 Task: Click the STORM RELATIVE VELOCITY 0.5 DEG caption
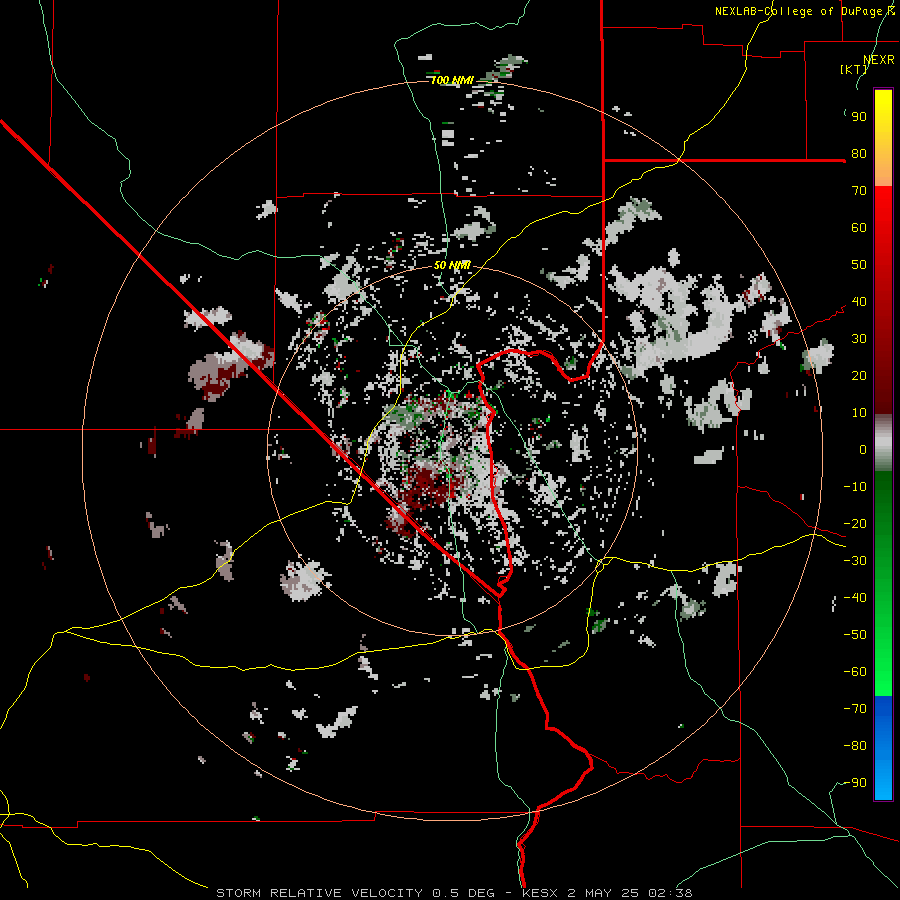pos(355,893)
